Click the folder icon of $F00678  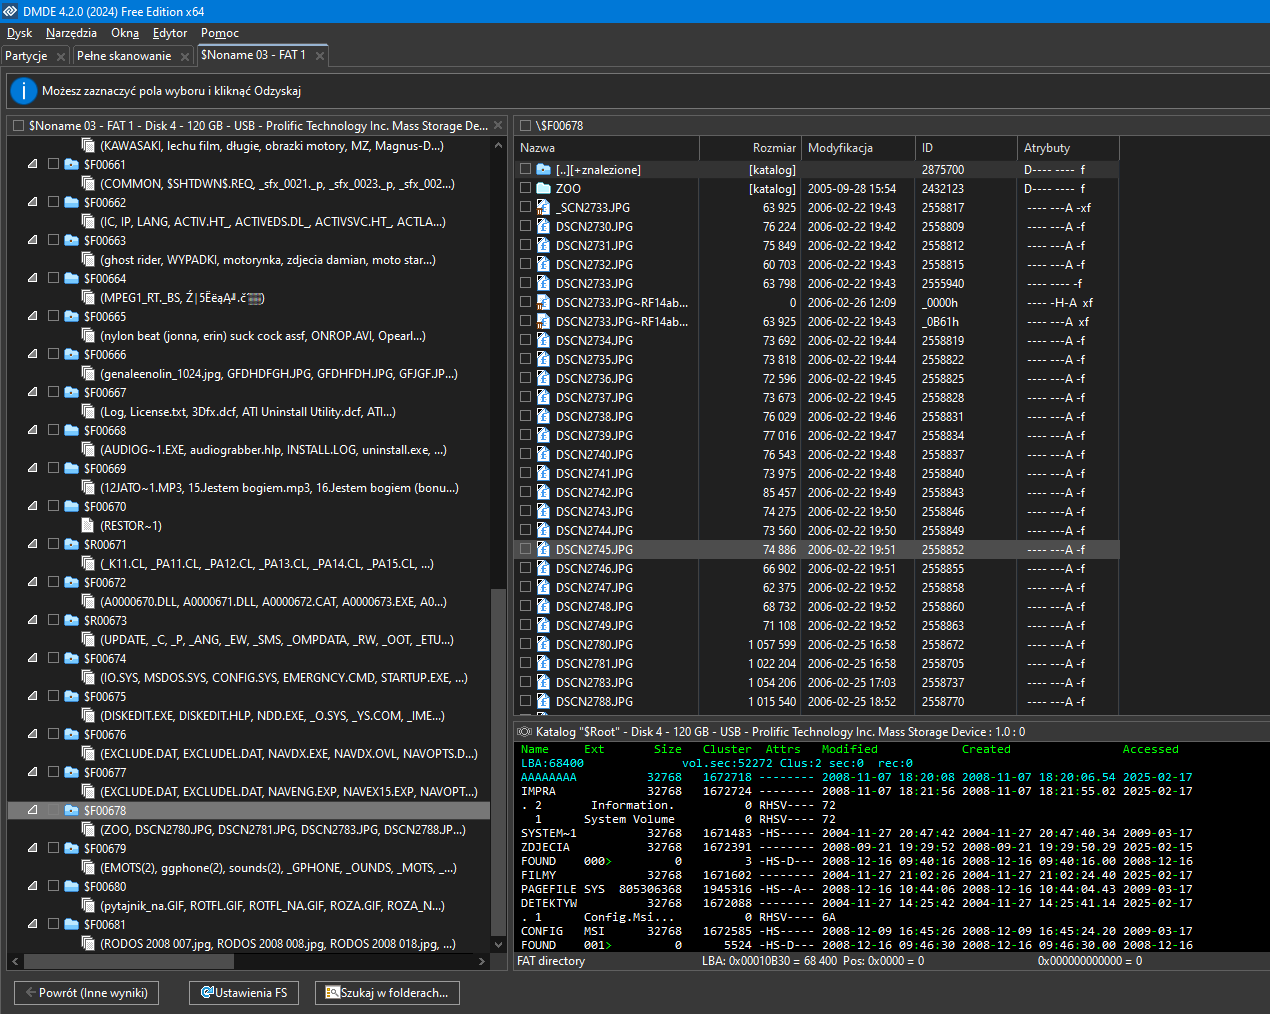72,810
